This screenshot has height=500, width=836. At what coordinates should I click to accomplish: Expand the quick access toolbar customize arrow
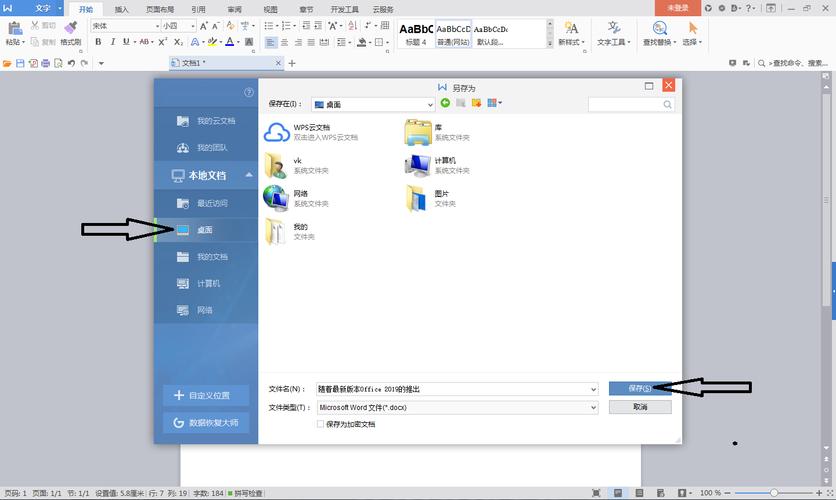tap(101, 63)
